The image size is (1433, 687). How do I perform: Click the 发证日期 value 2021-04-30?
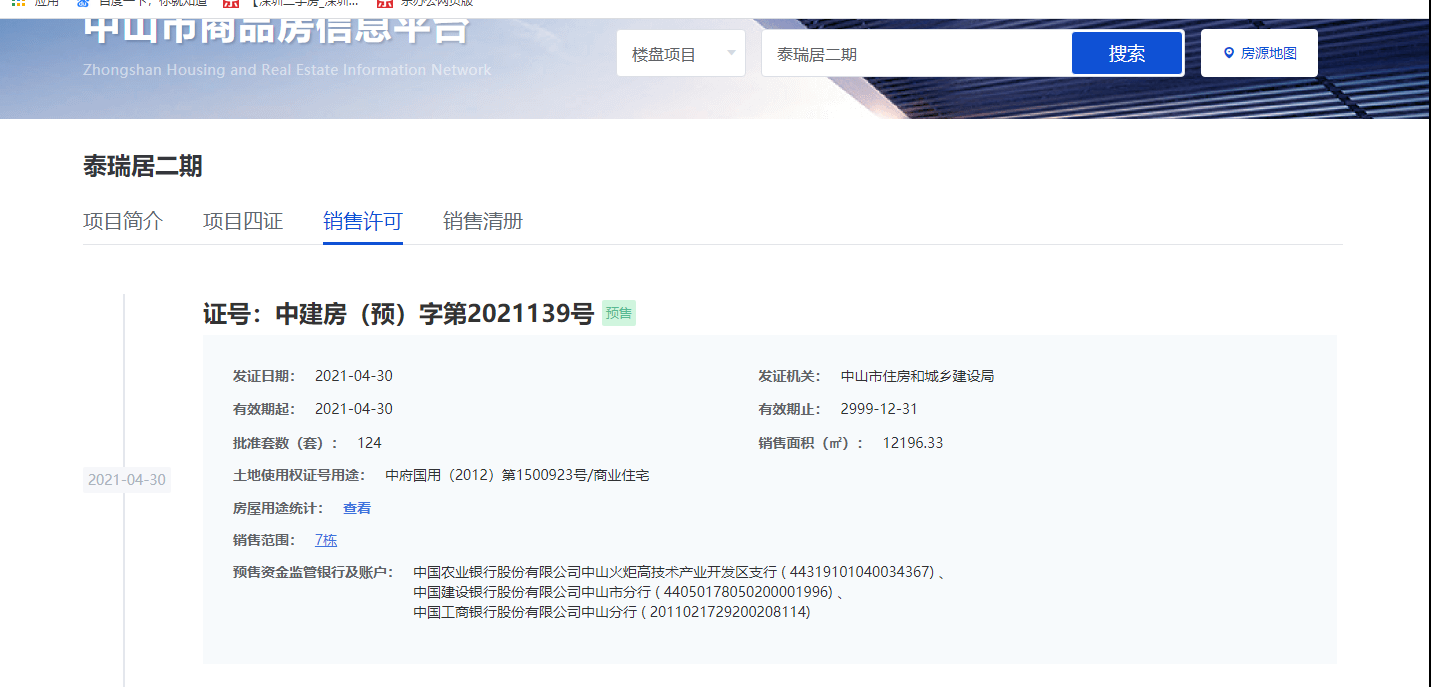coord(354,376)
